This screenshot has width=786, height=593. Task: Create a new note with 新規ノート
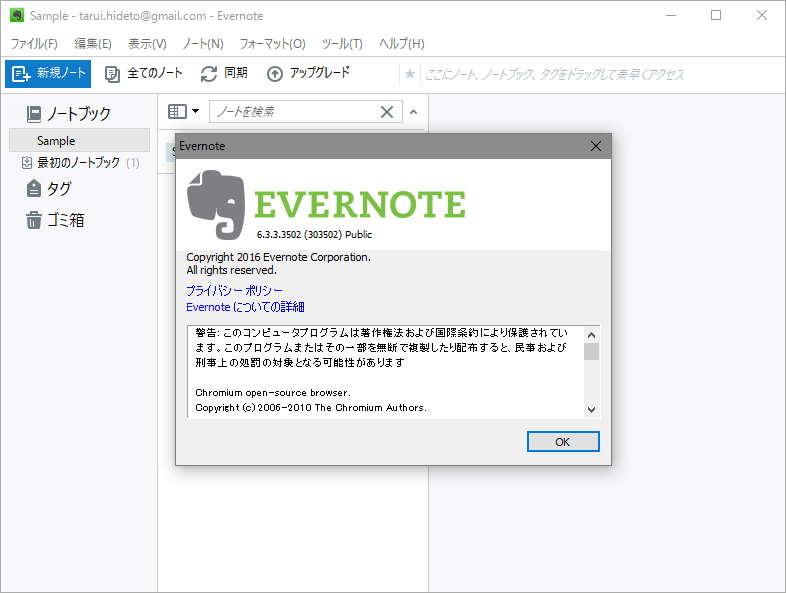[48, 74]
